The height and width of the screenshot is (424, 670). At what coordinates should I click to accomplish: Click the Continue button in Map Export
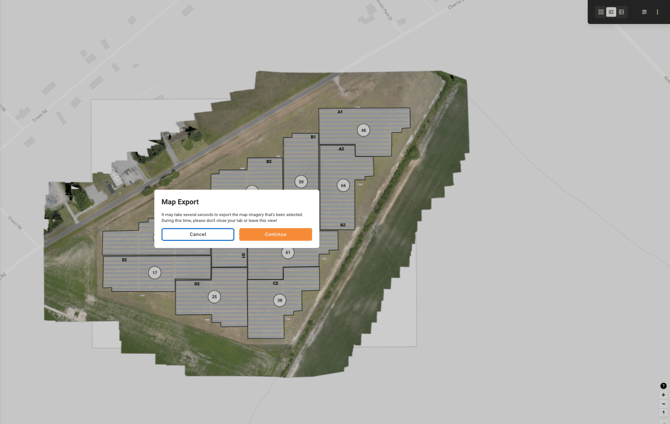click(275, 234)
